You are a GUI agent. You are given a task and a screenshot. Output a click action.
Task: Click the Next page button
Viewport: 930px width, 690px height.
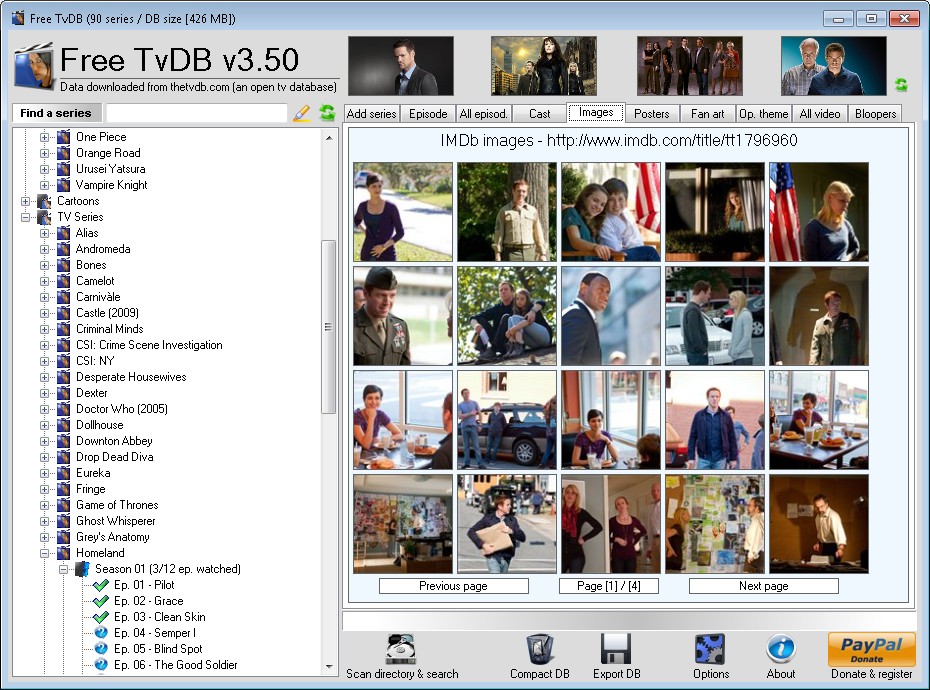[763, 586]
